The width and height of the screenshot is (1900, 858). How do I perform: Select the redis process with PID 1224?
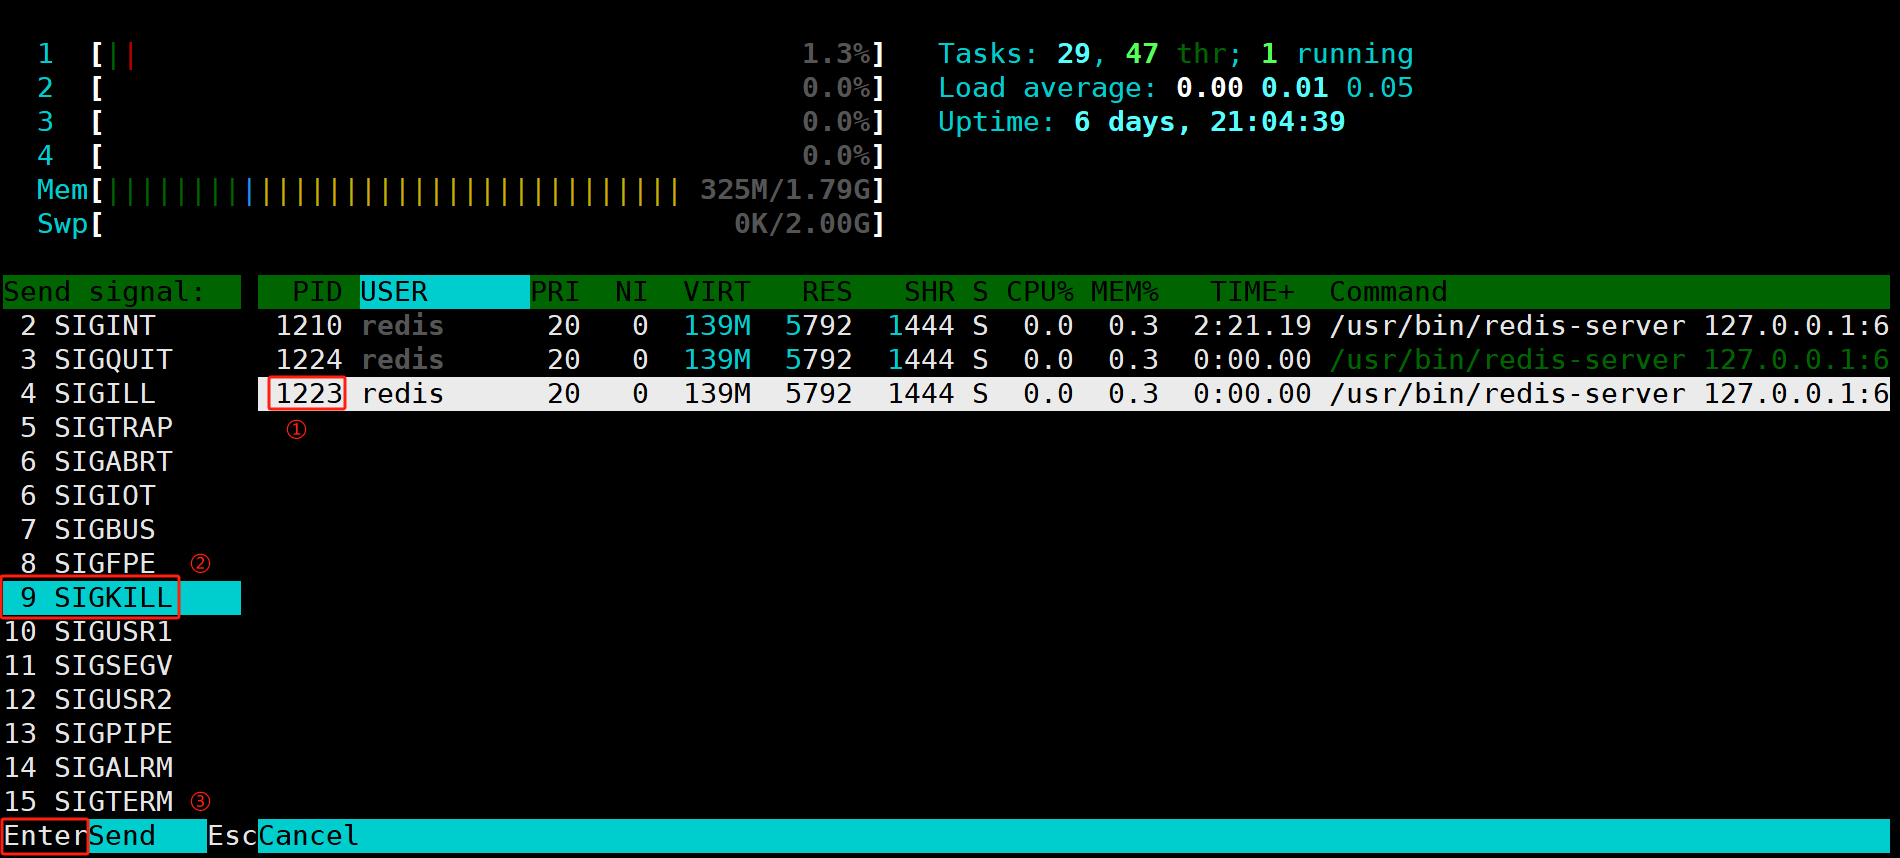click(x=1074, y=360)
